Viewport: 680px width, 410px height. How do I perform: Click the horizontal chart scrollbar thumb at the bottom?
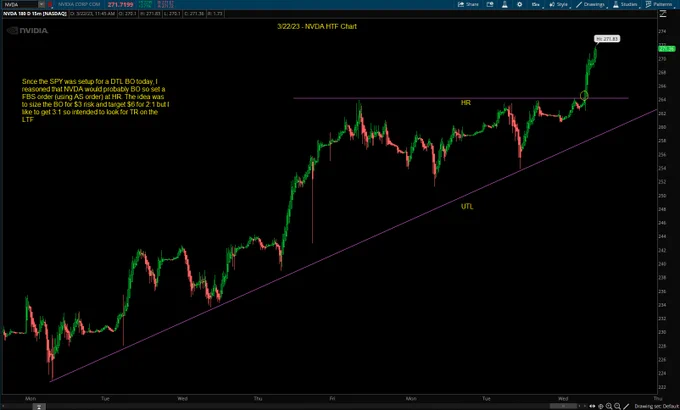563,406
